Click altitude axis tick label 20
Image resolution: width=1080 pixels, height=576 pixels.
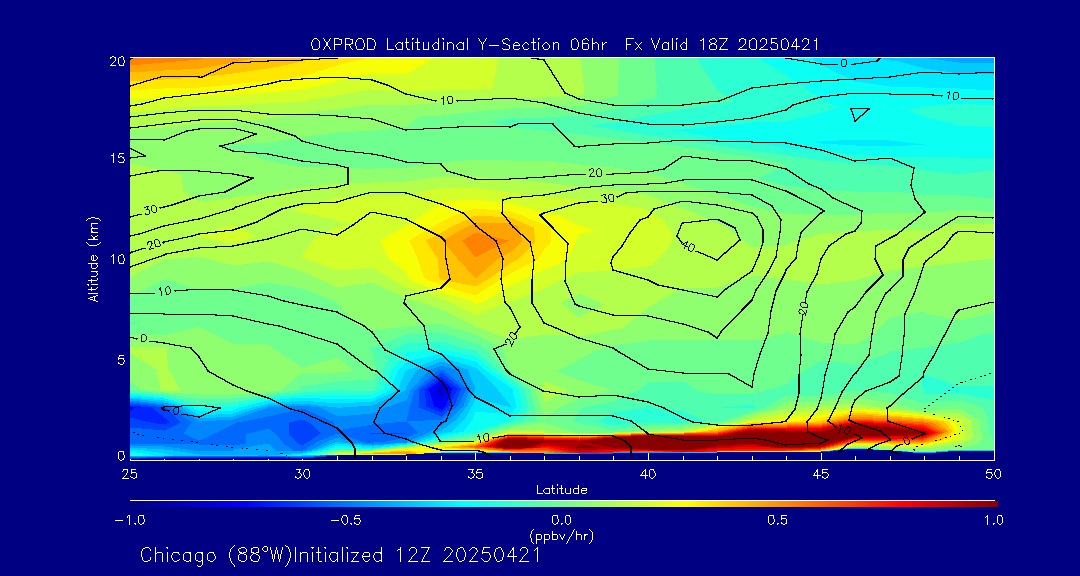pyautogui.click(x=117, y=61)
